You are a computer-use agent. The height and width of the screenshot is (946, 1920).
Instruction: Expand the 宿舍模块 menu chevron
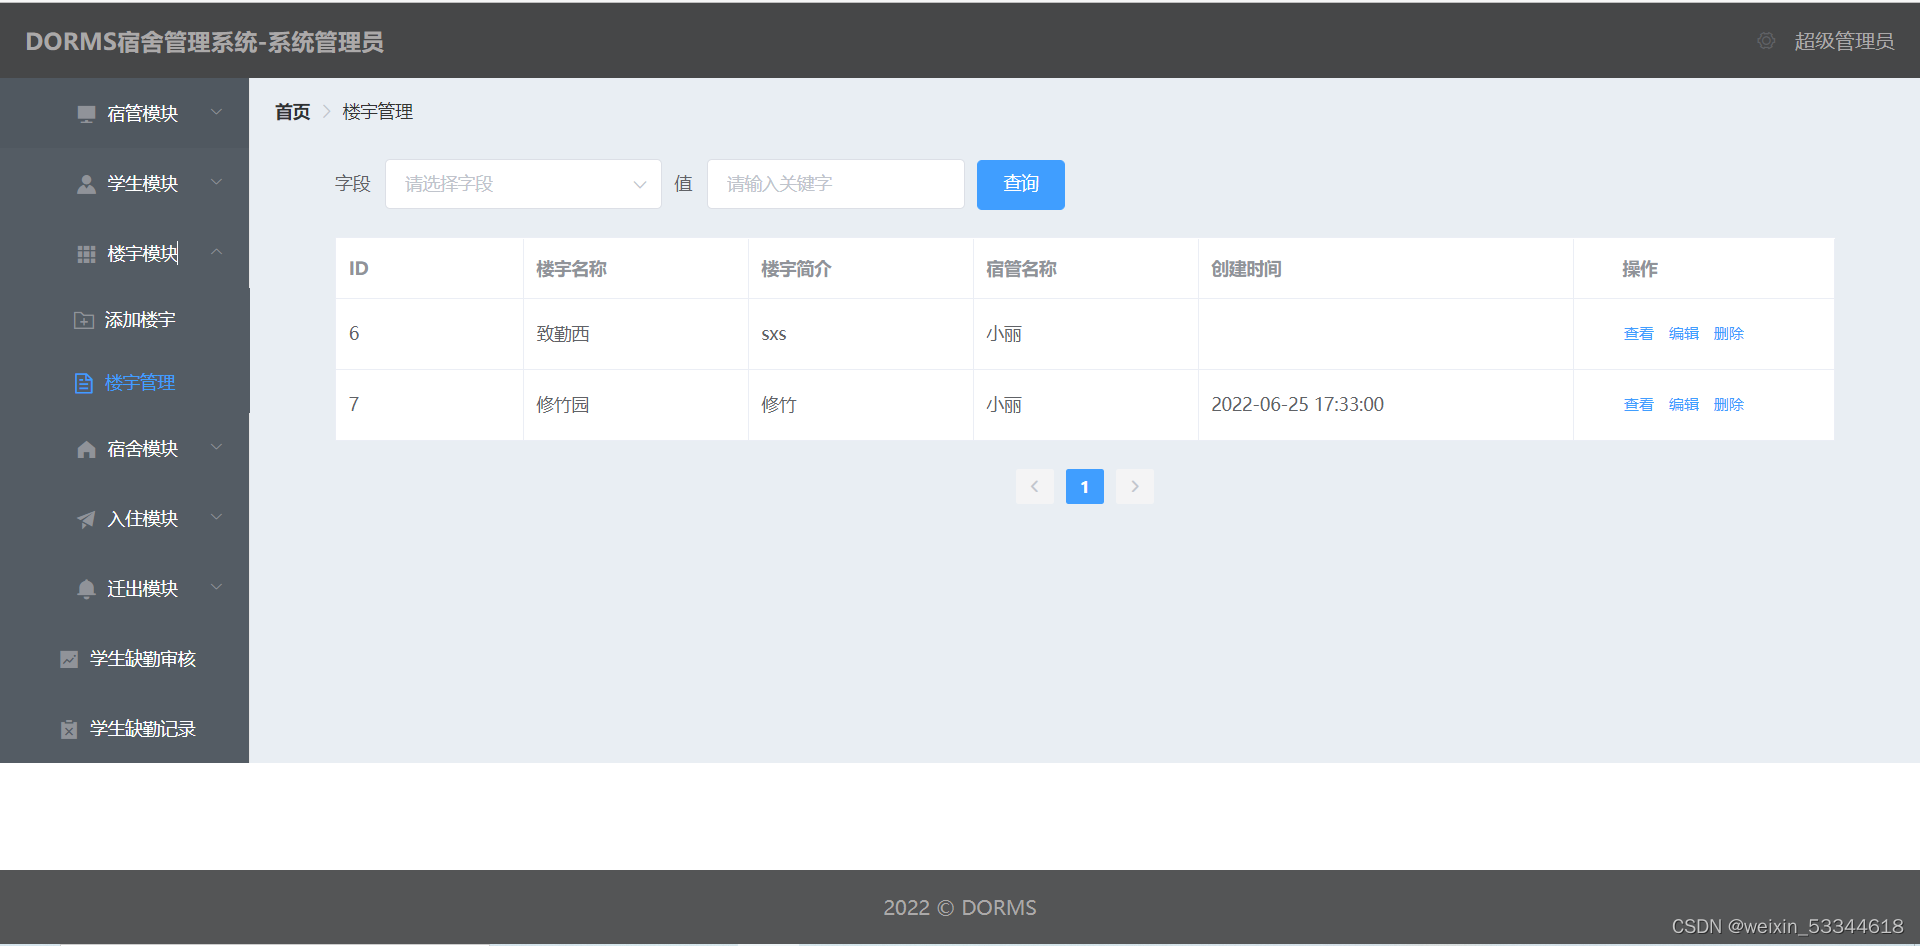pos(217,447)
